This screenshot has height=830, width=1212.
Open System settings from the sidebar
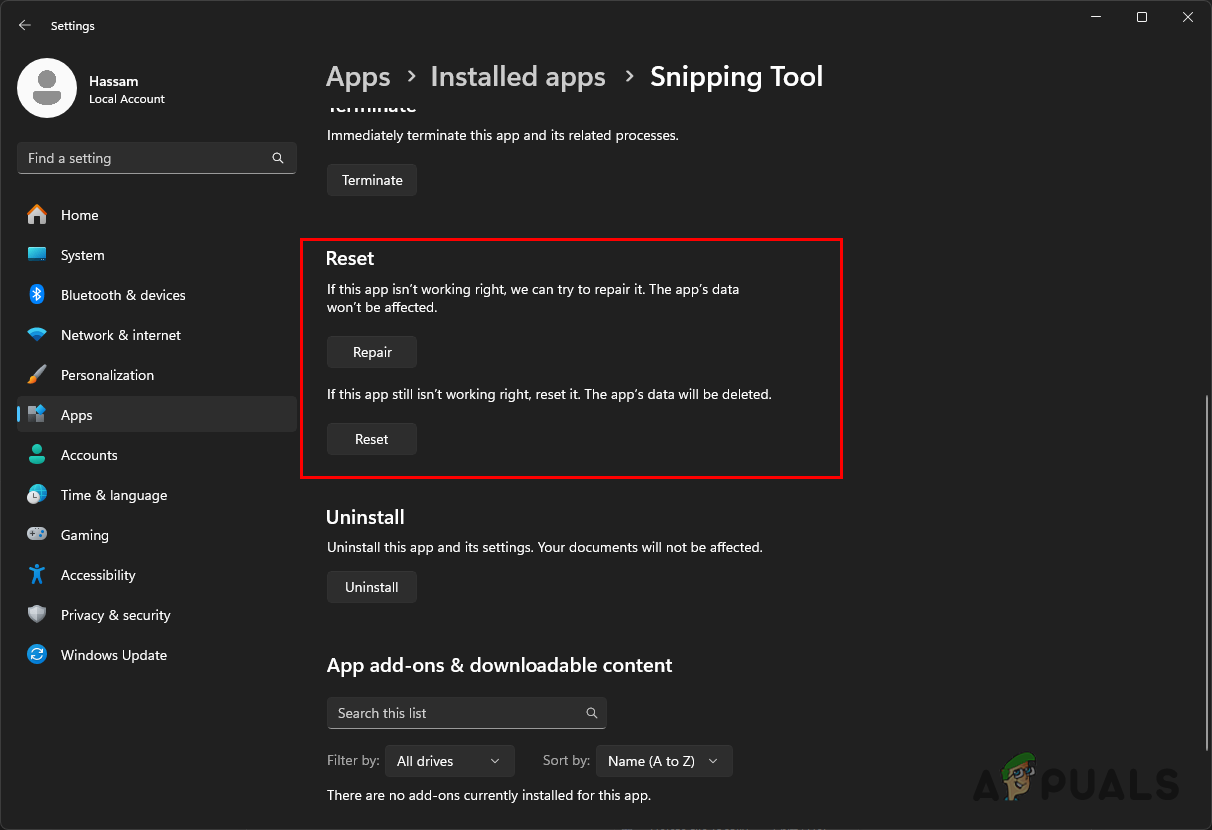pos(82,255)
